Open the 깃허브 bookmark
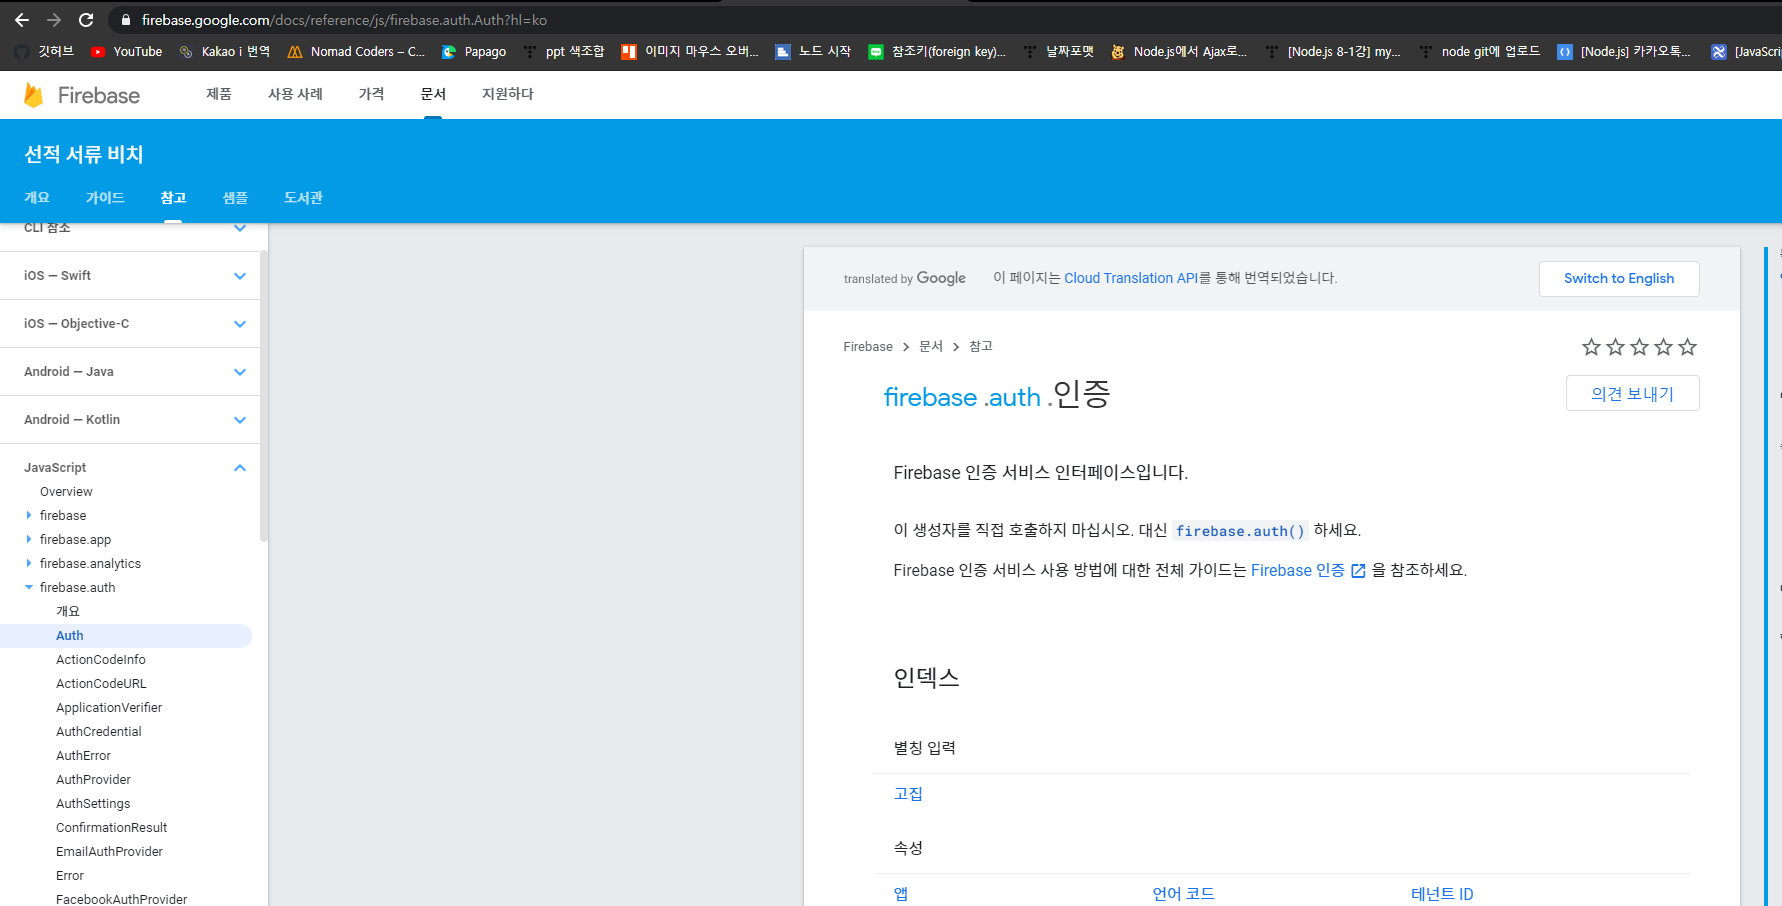1782x906 pixels. (x=45, y=52)
